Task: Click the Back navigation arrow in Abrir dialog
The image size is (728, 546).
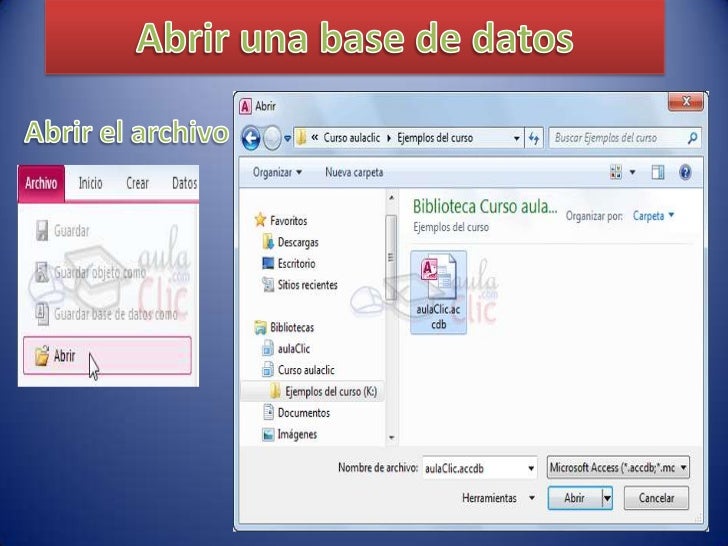Action: 251,138
